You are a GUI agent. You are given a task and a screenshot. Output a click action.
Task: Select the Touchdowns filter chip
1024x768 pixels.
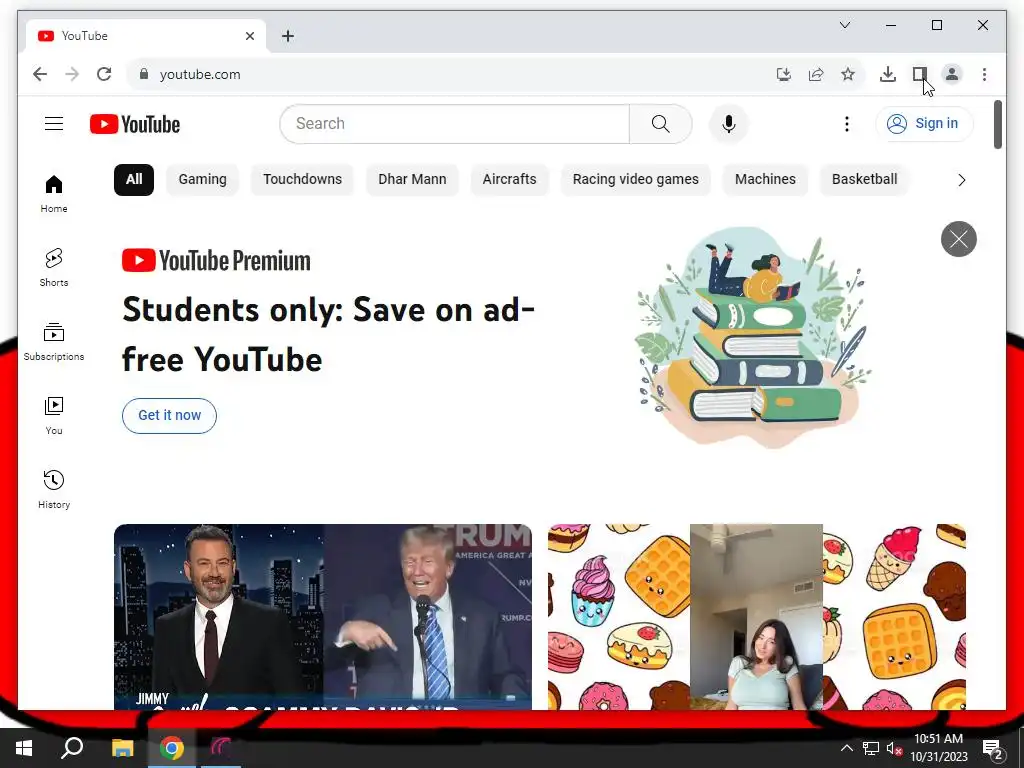pos(302,180)
